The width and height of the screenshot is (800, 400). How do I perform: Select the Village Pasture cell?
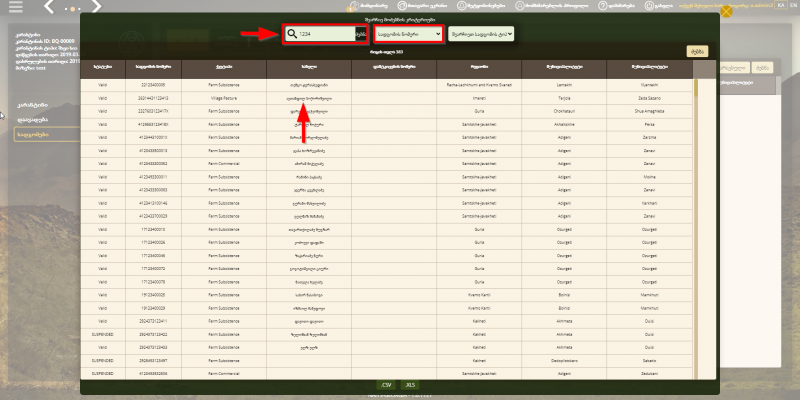tap(224, 98)
